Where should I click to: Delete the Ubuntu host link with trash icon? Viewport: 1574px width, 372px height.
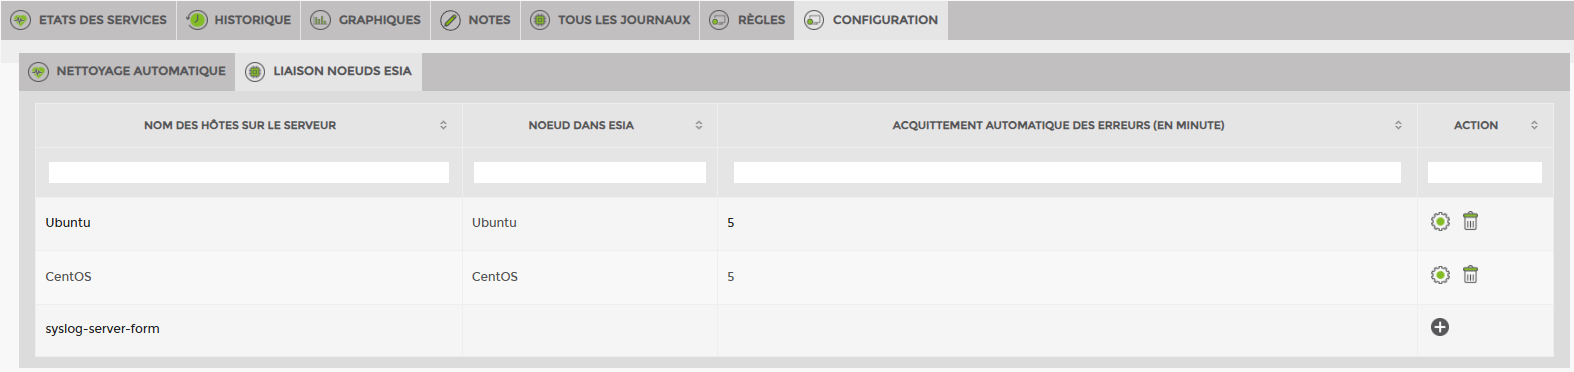[1470, 221]
